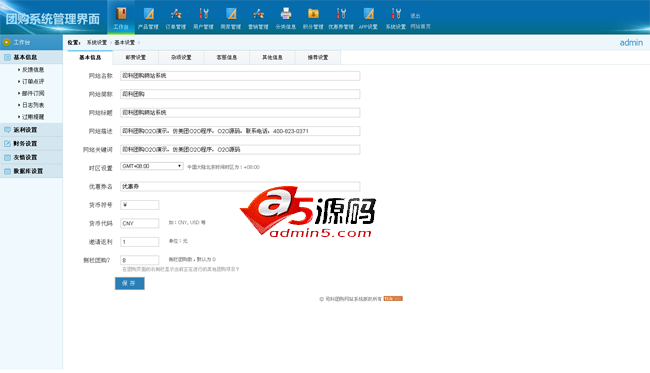This screenshot has width=650, height=373.
Task: Click the 网站关键词 input field
Action: point(240,150)
